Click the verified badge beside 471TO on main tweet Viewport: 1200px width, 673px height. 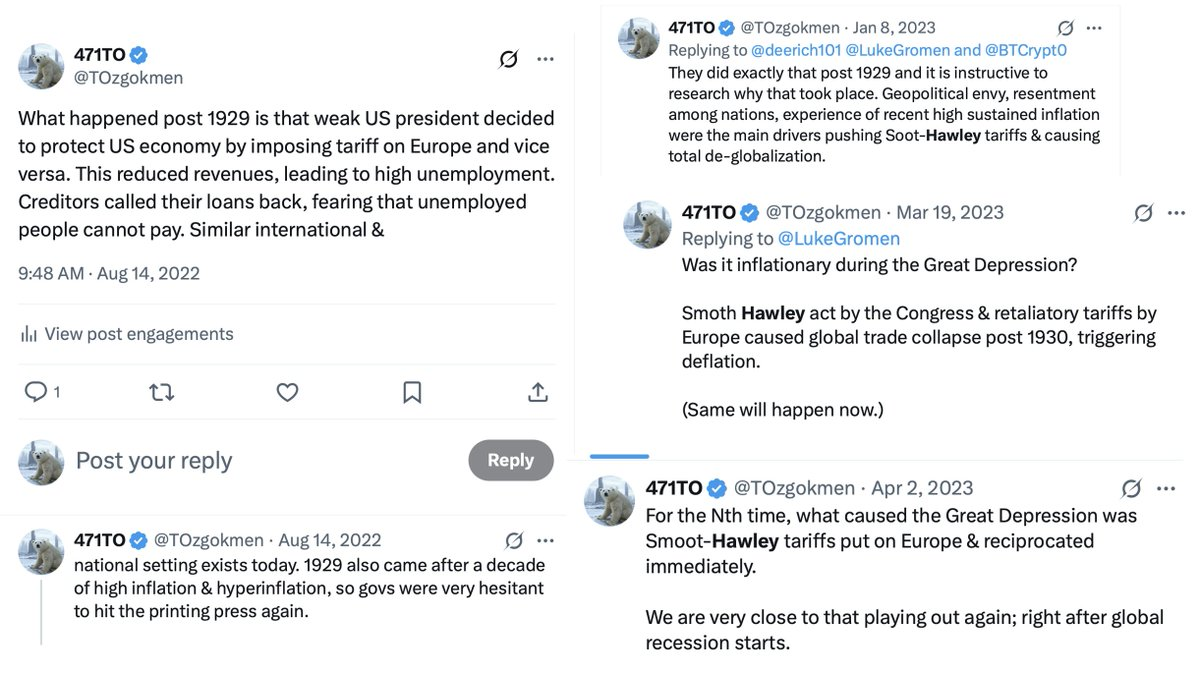tap(141, 55)
